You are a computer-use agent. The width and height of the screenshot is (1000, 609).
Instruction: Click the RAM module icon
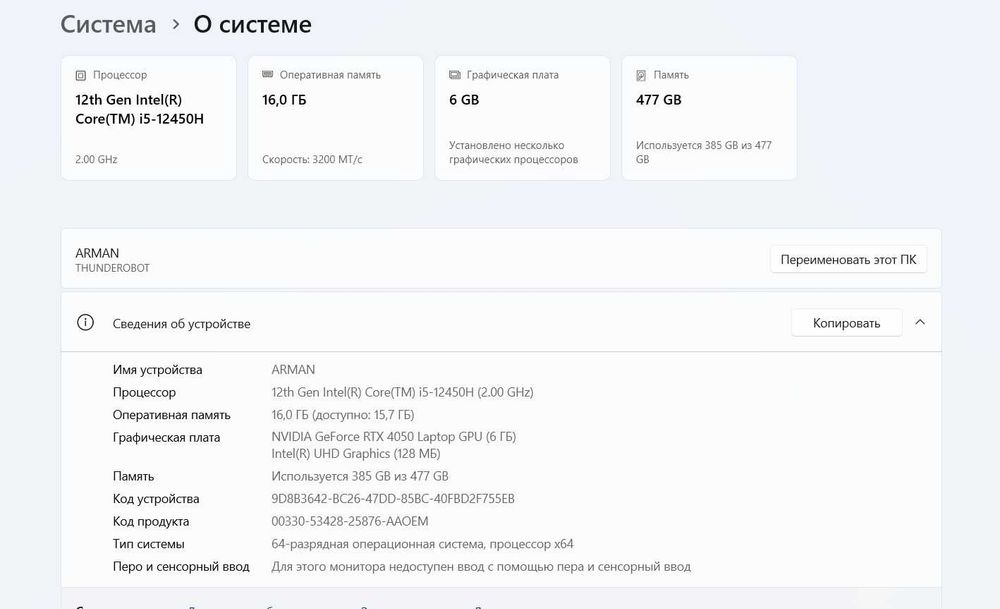[267, 75]
